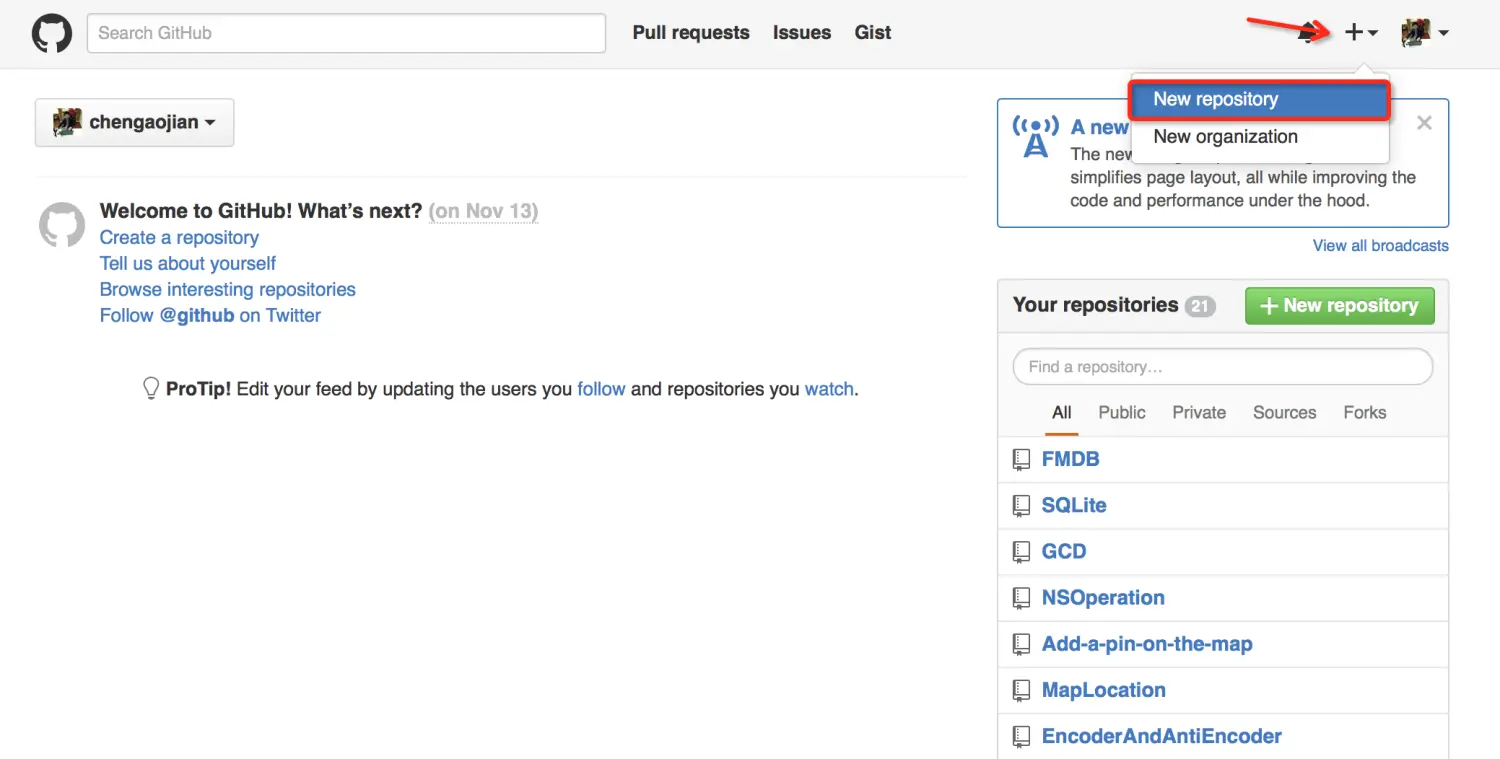Select New organization from dropdown menu
Viewport: 1500px width, 759px height.
1260,137
